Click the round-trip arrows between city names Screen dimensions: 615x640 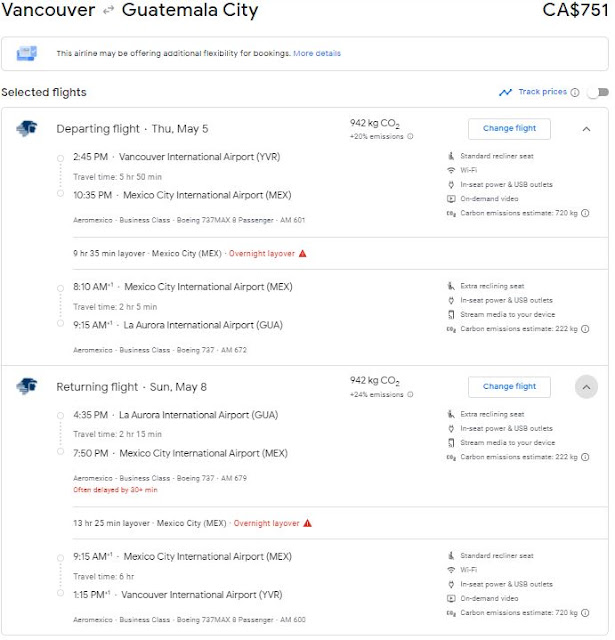[108, 11]
